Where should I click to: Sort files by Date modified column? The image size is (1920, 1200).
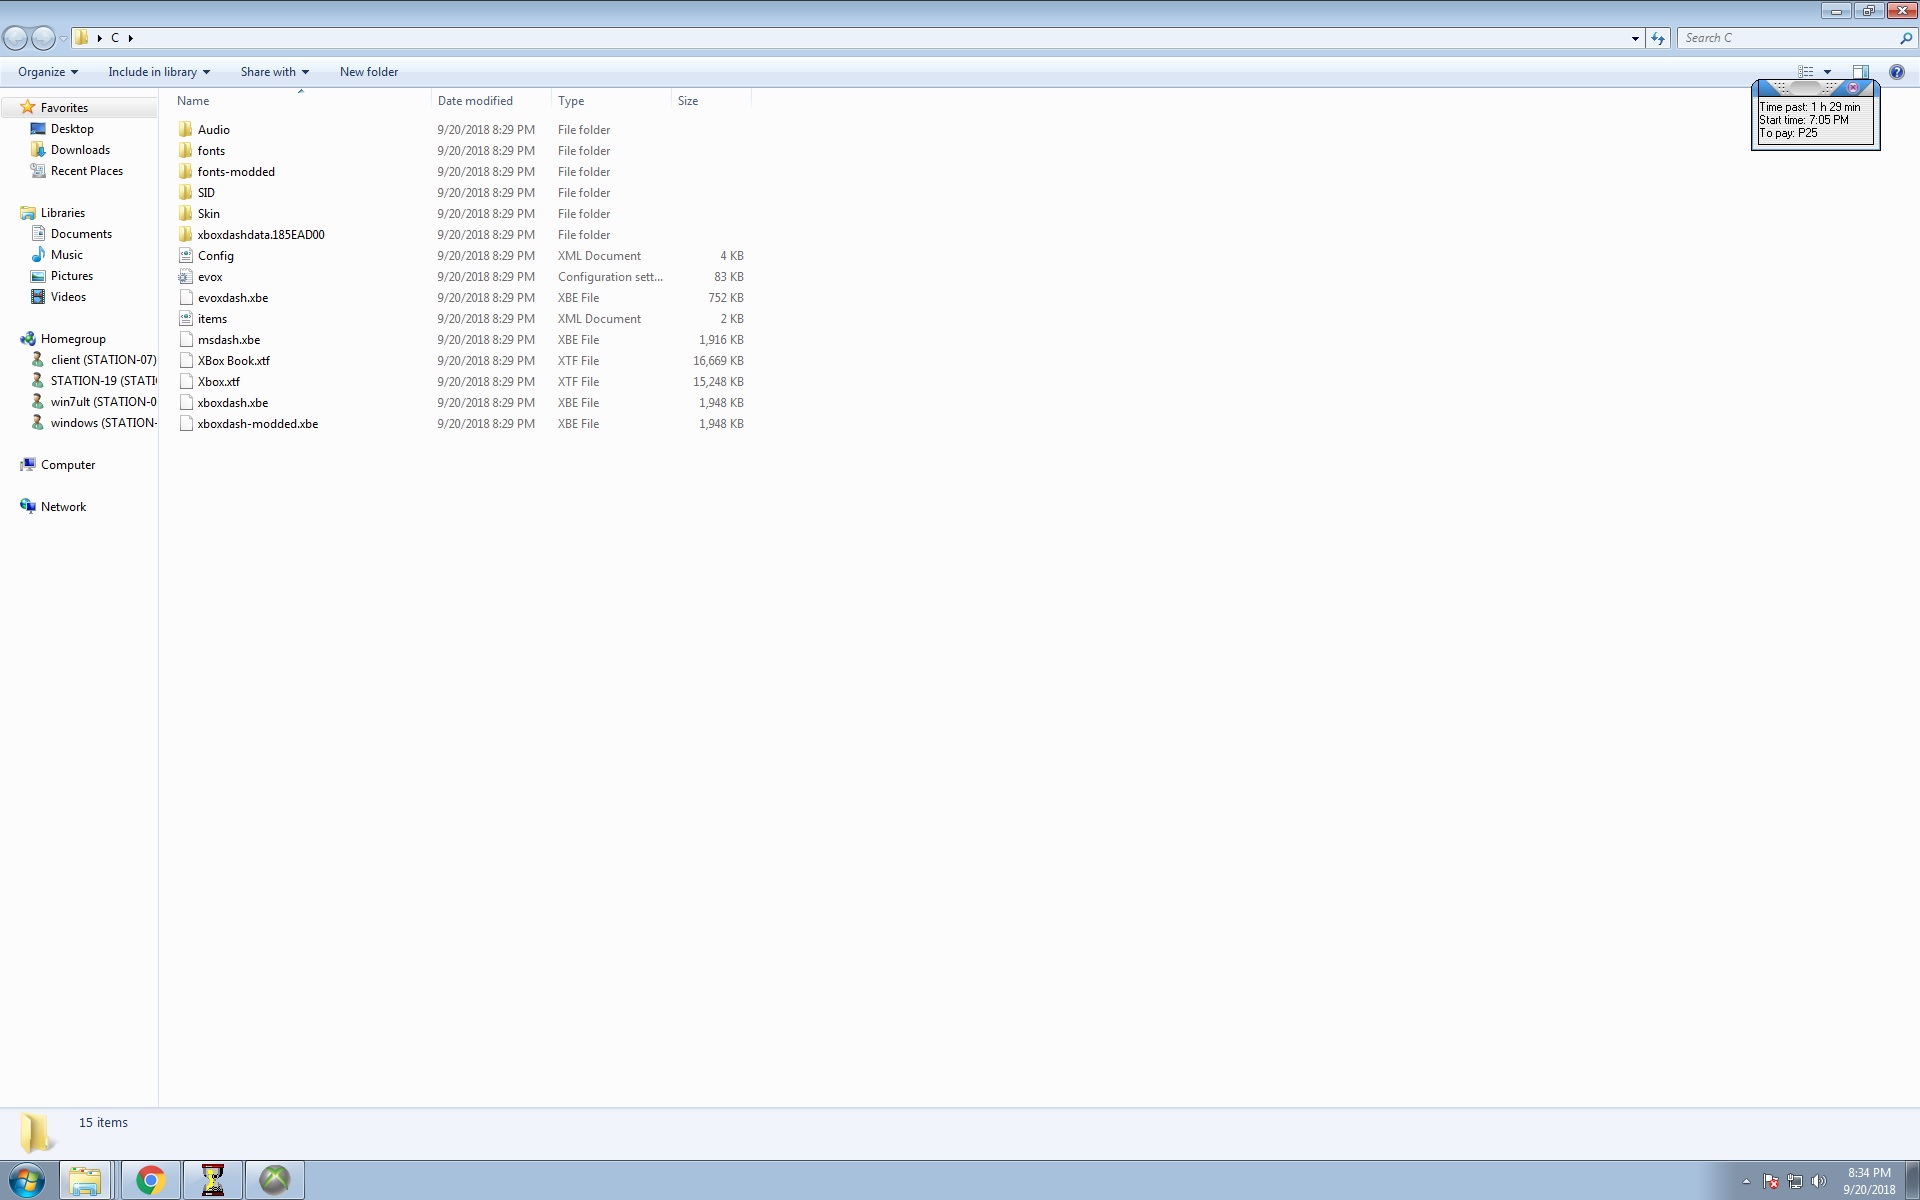tap(475, 101)
